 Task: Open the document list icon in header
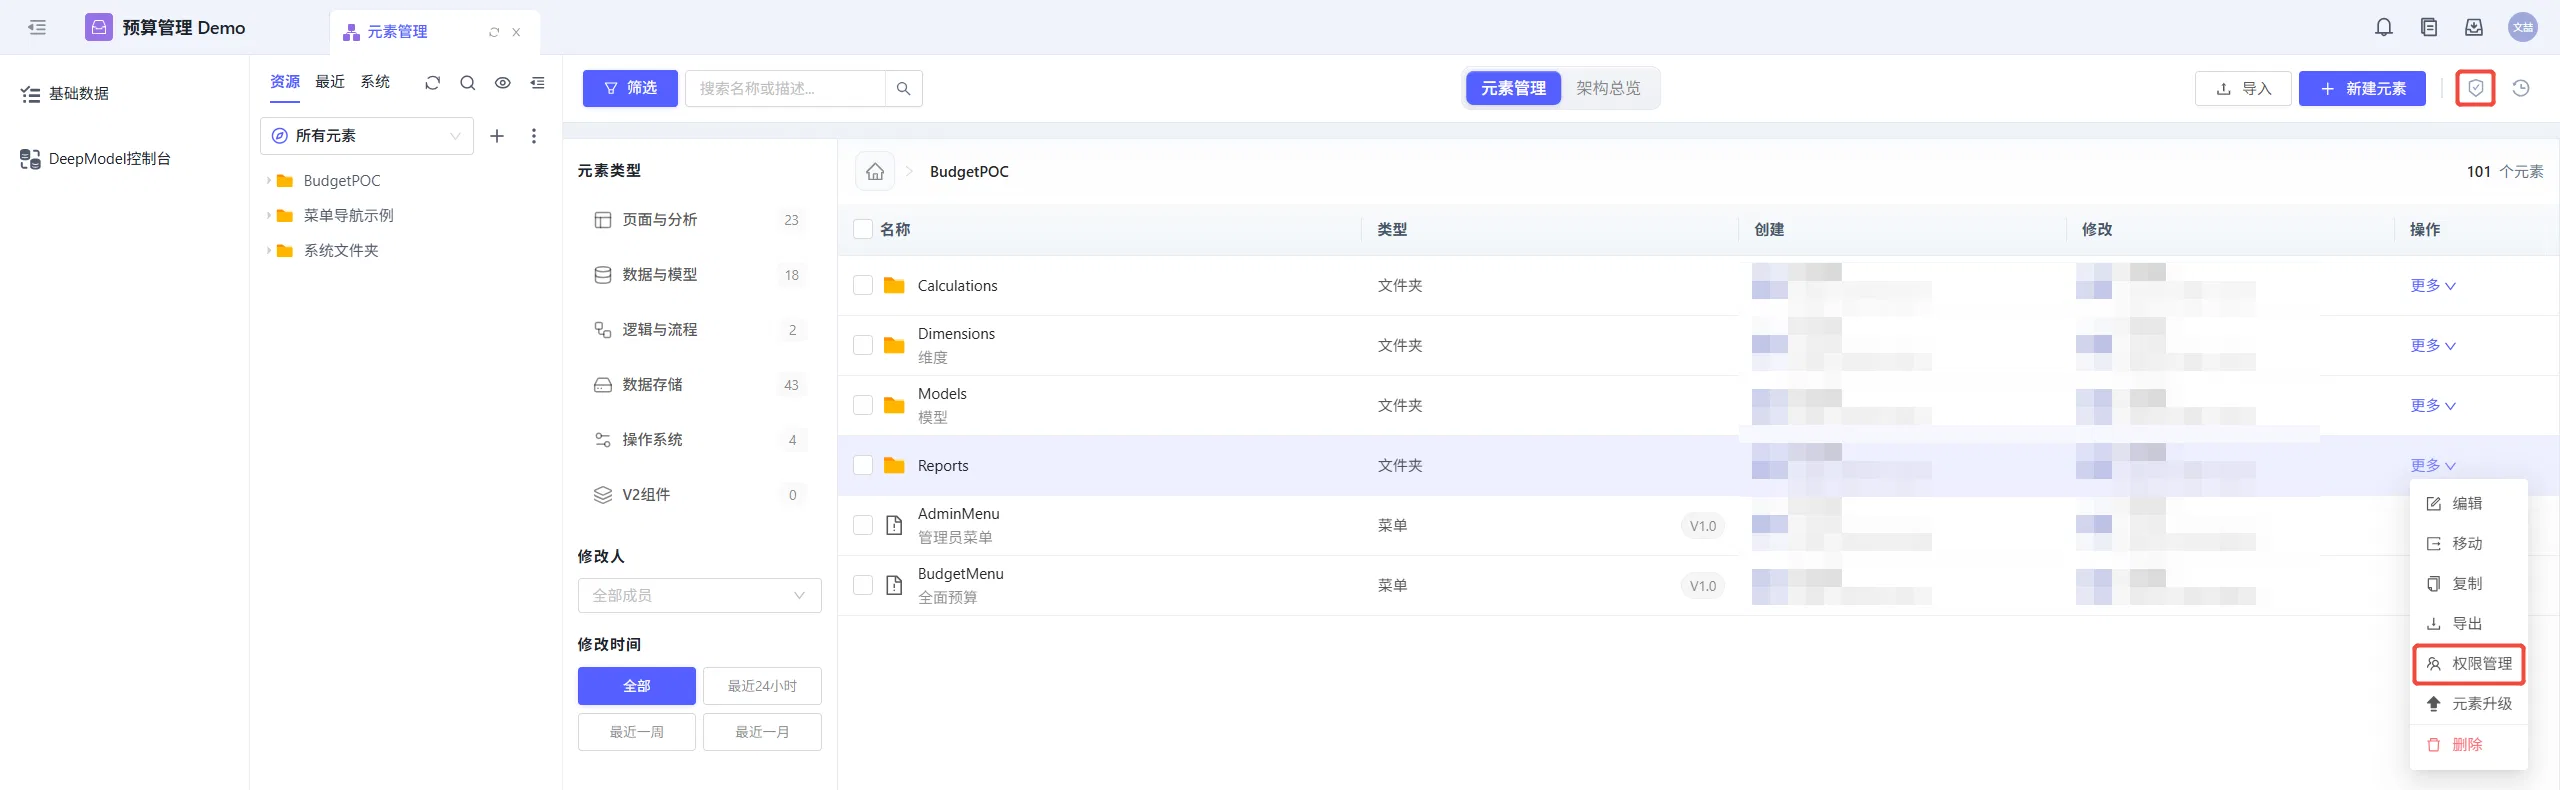[x=2429, y=27]
